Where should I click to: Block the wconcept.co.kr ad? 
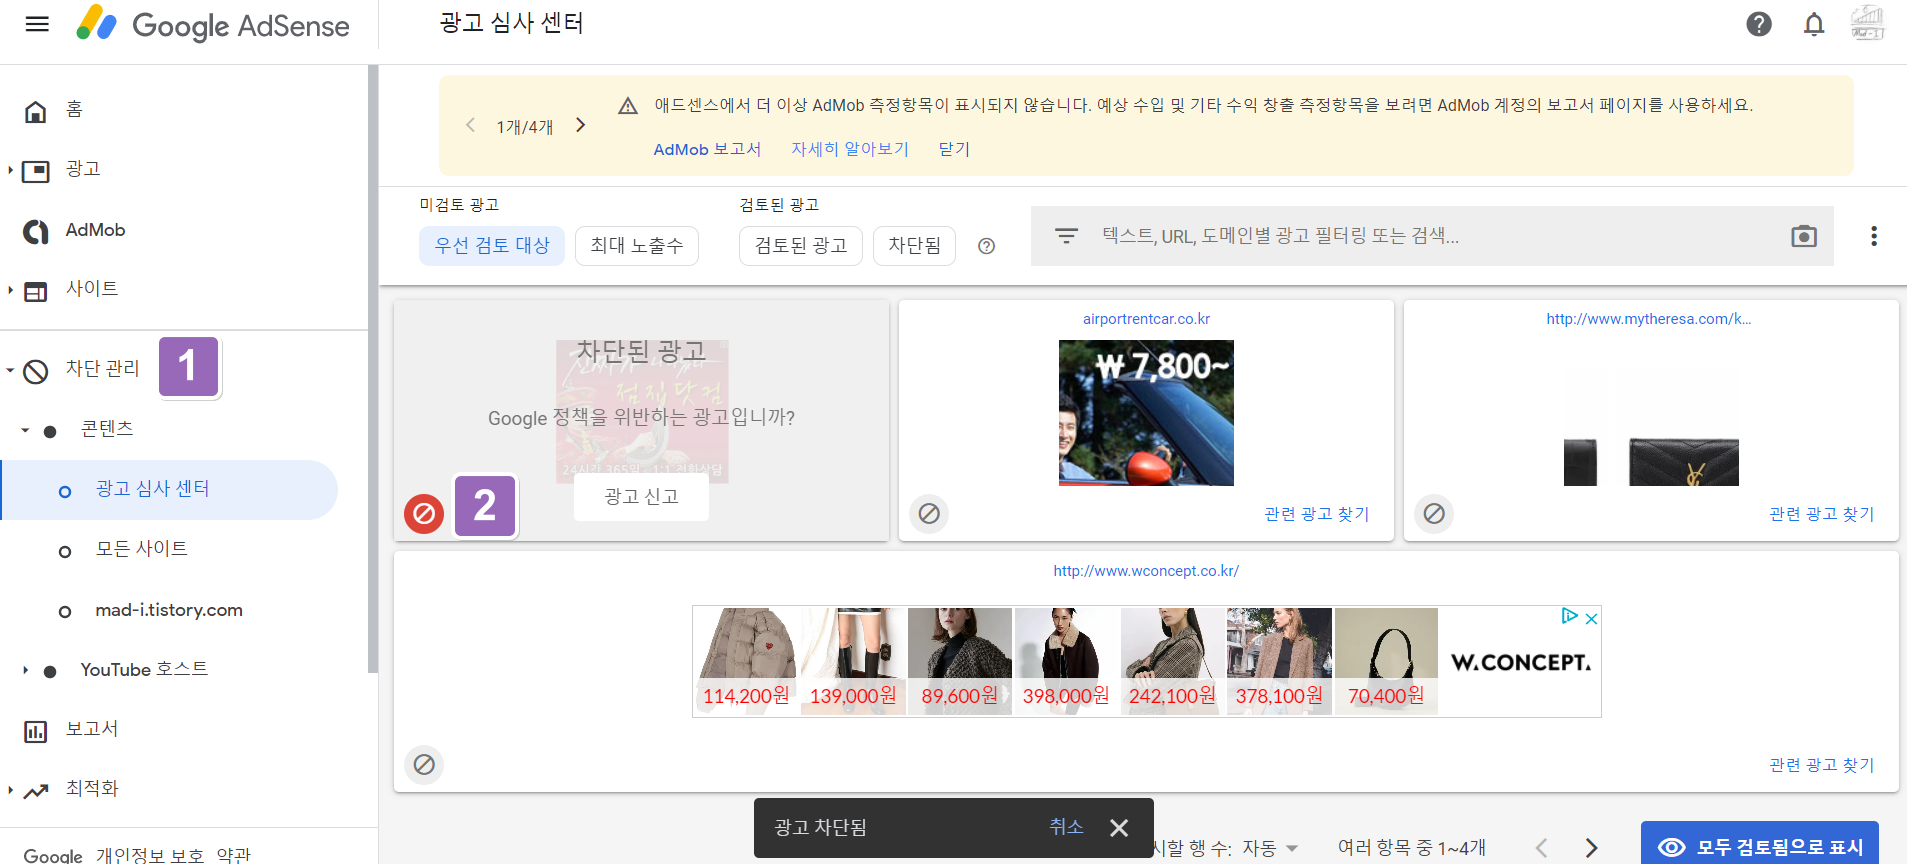pyautogui.click(x=424, y=765)
